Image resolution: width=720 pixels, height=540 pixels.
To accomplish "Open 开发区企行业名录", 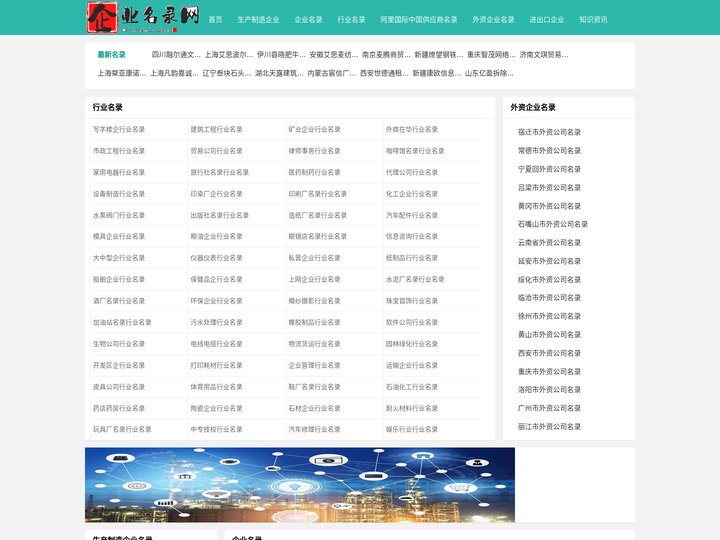I will click(119, 366).
